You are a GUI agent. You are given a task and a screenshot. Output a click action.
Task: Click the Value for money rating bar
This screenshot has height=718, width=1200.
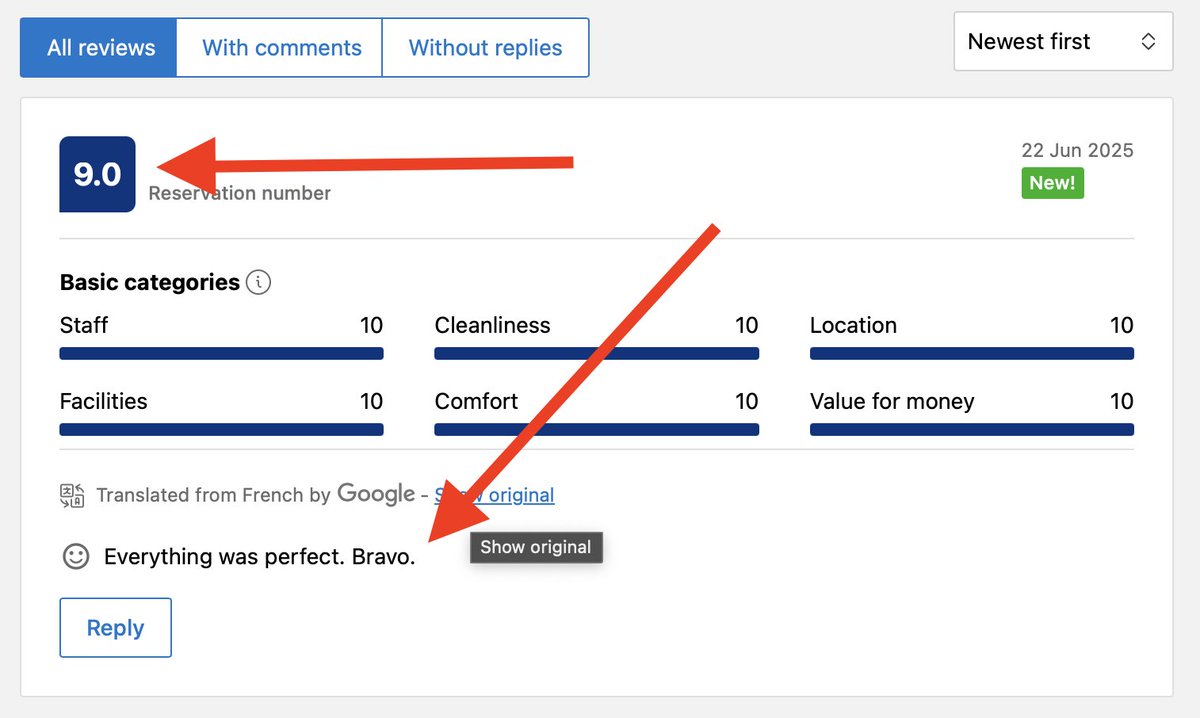point(972,430)
